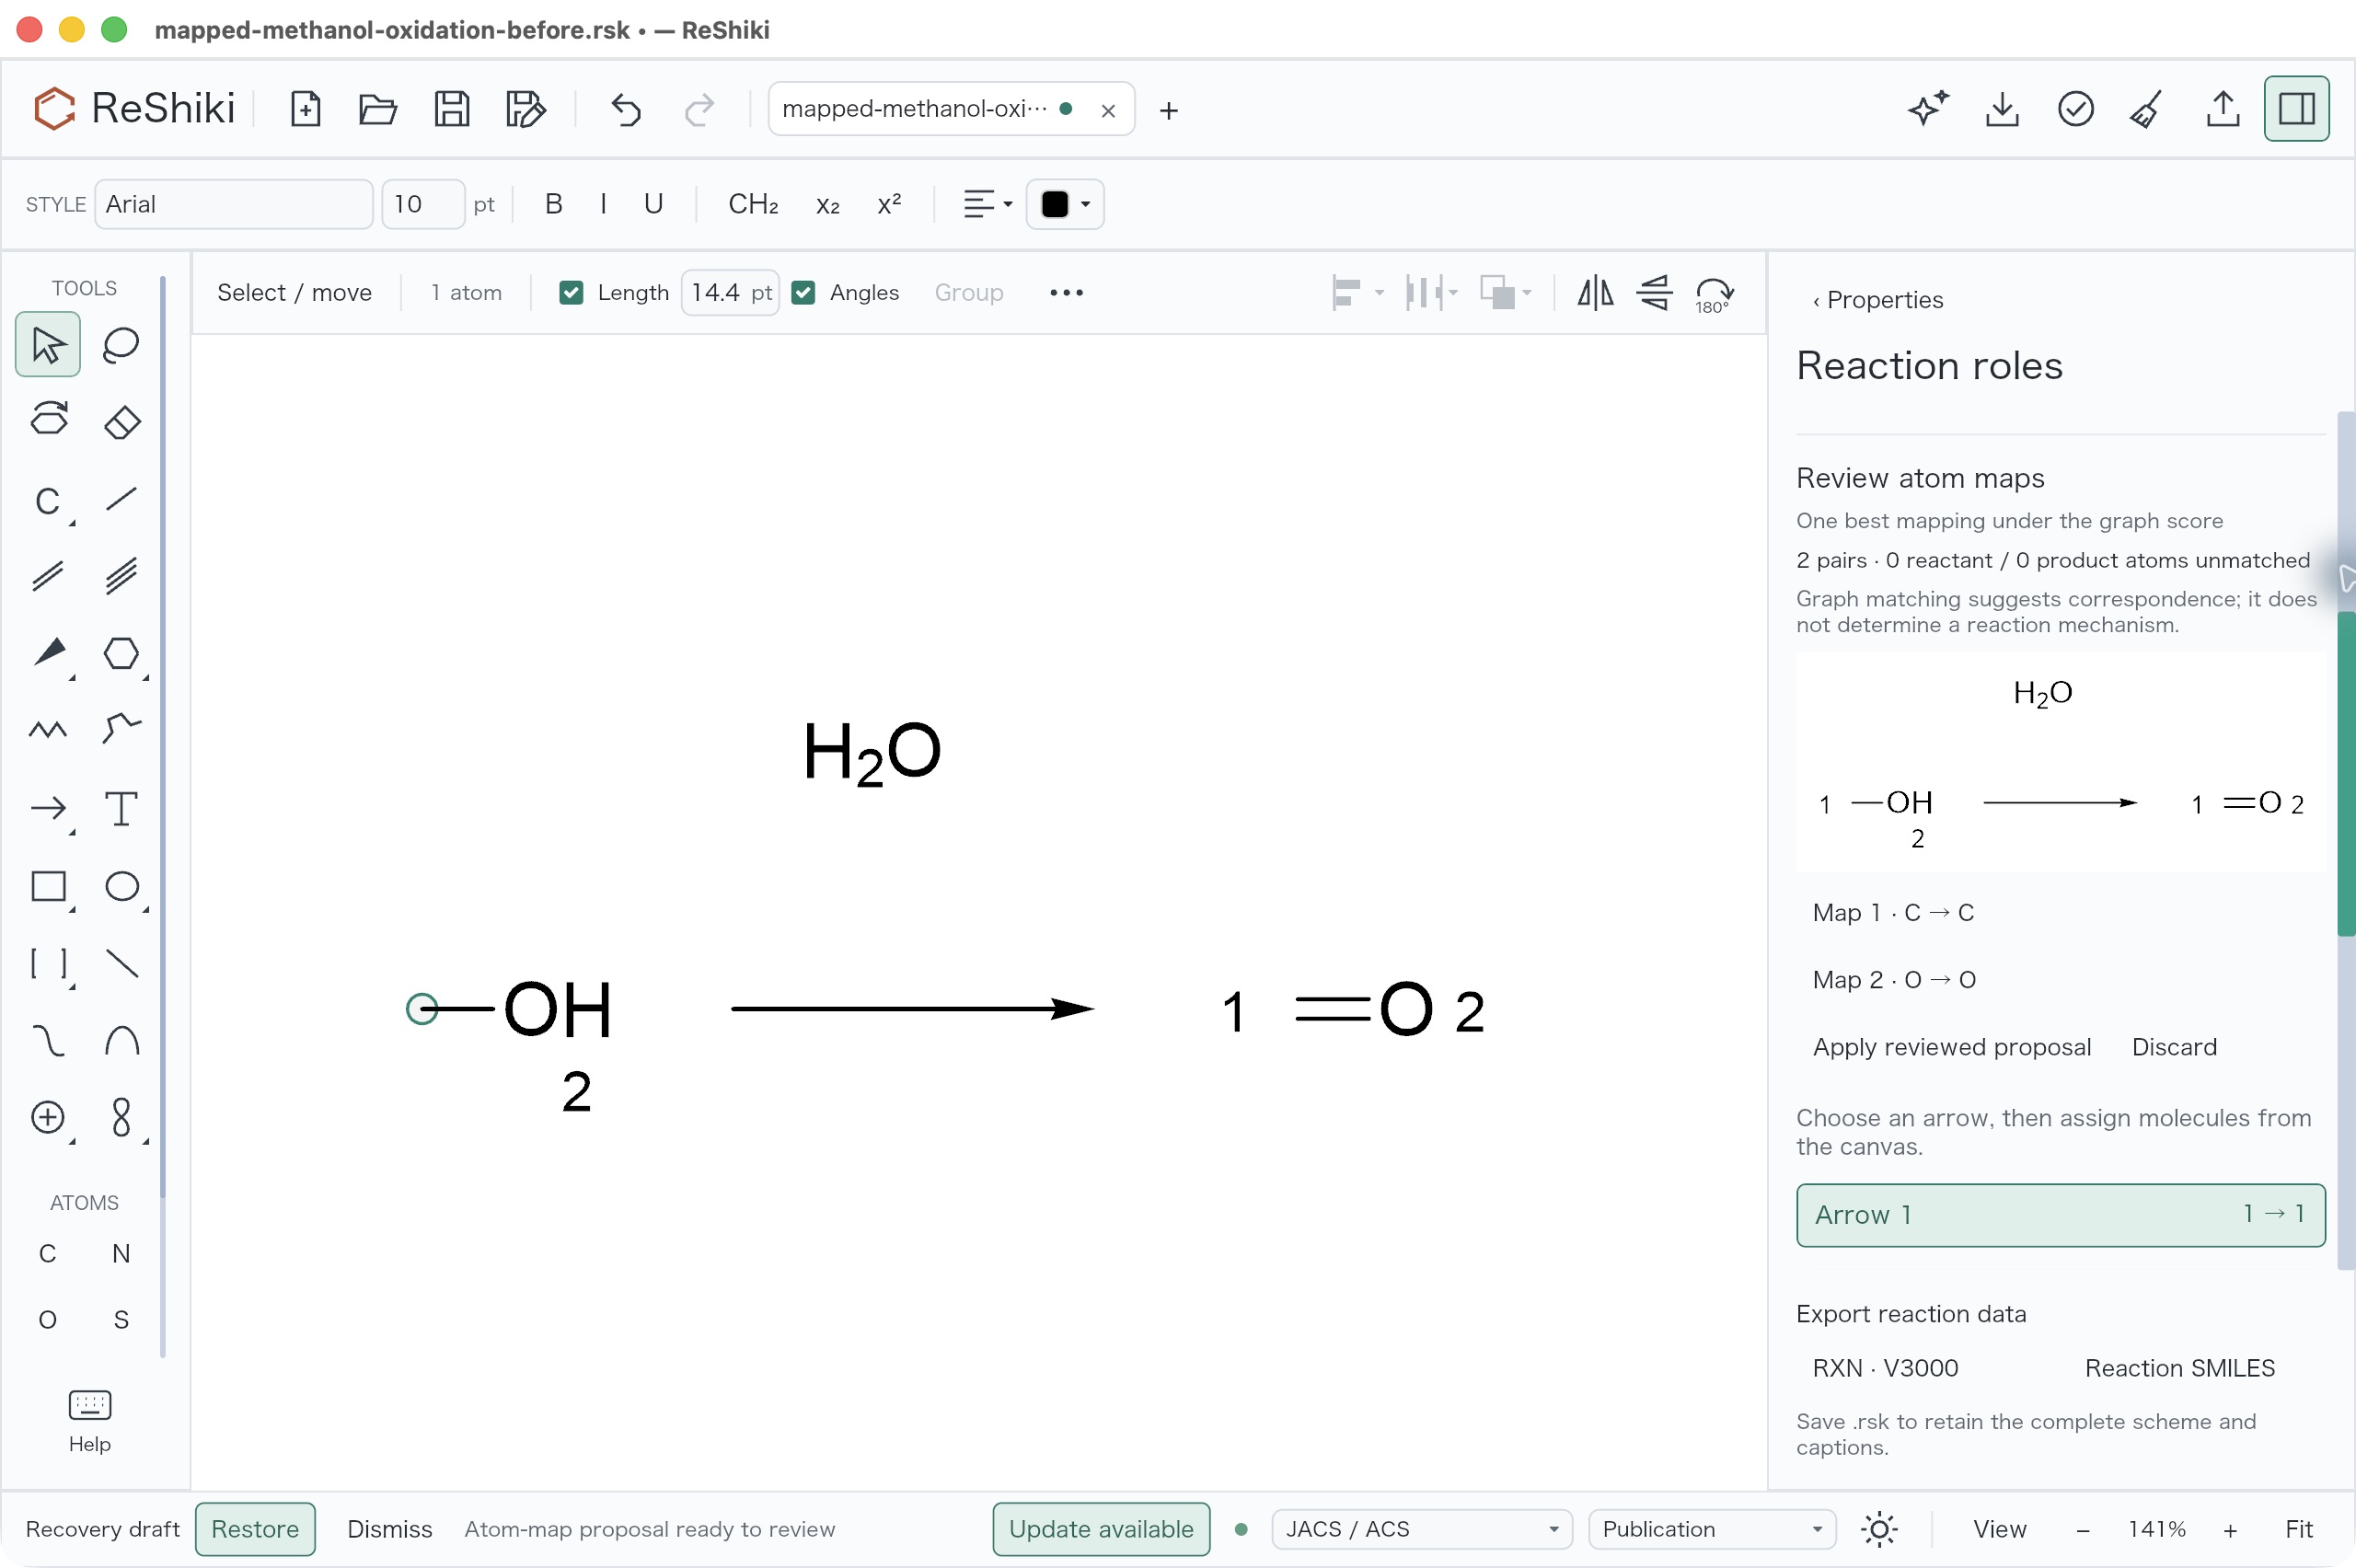Screen dimensions: 2356x1568
Task: Toggle the Angles checkbox
Action: [803, 293]
